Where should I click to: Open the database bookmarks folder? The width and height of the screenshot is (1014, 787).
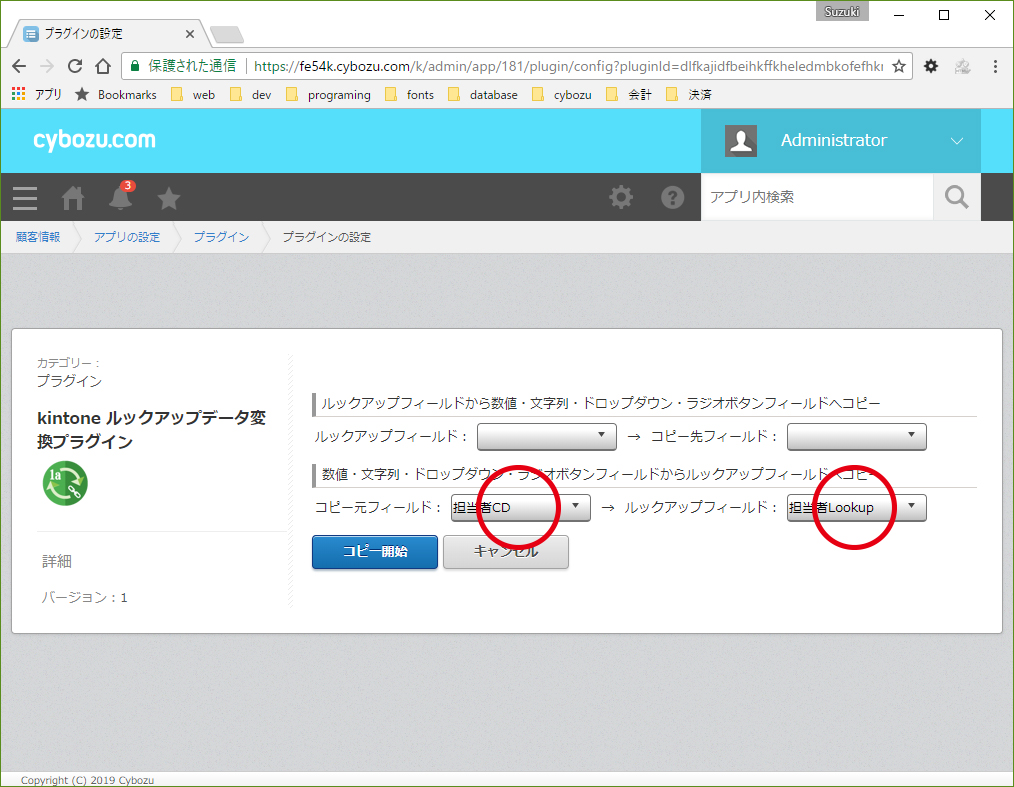(x=483, y=94)
